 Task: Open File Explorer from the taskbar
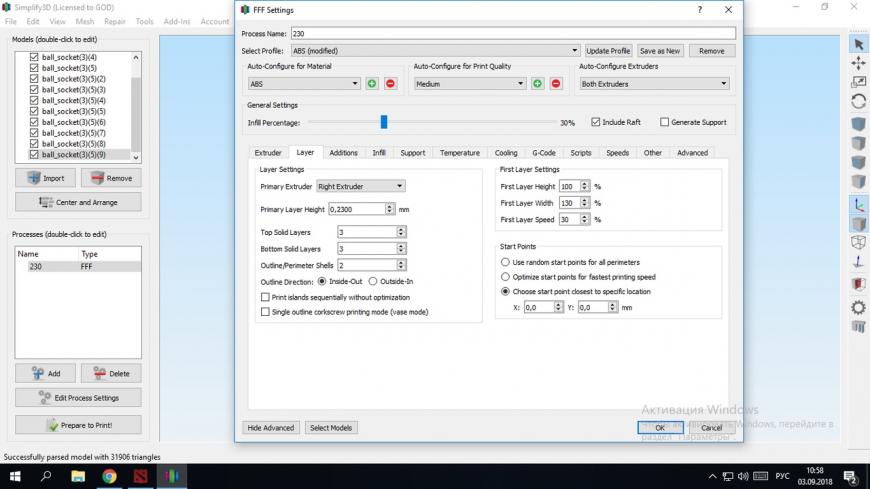pyautogui.click(x=78, y=476)
